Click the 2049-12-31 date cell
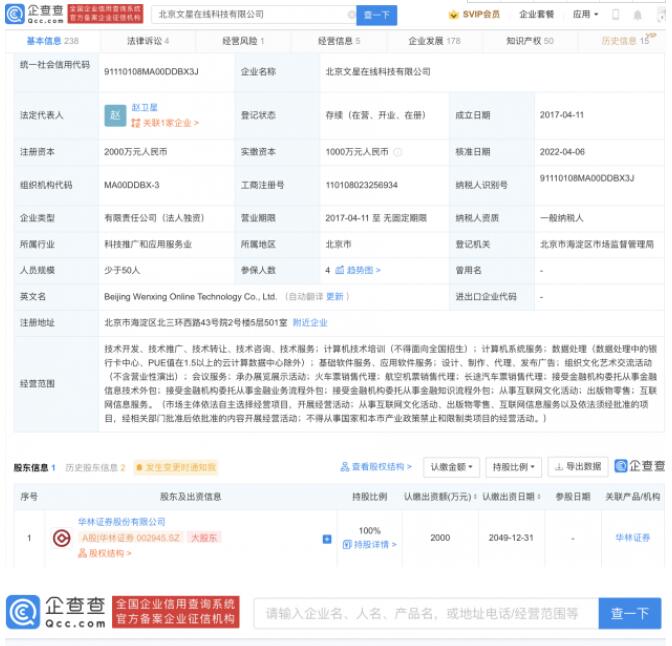Image resolution: width=672 pixels, height=646 pixels. [x=511, y=538]
